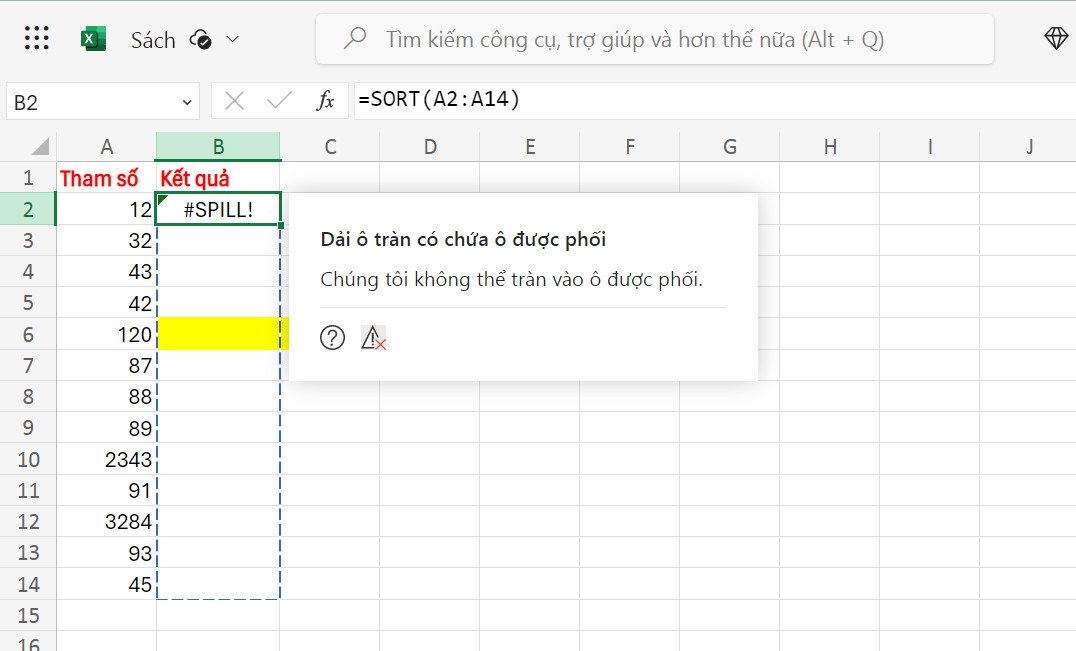This screenshot has height=651, width=1076.
Task: Click the cell containing 42
Action: pyautogui.click(x=106, y=303)
